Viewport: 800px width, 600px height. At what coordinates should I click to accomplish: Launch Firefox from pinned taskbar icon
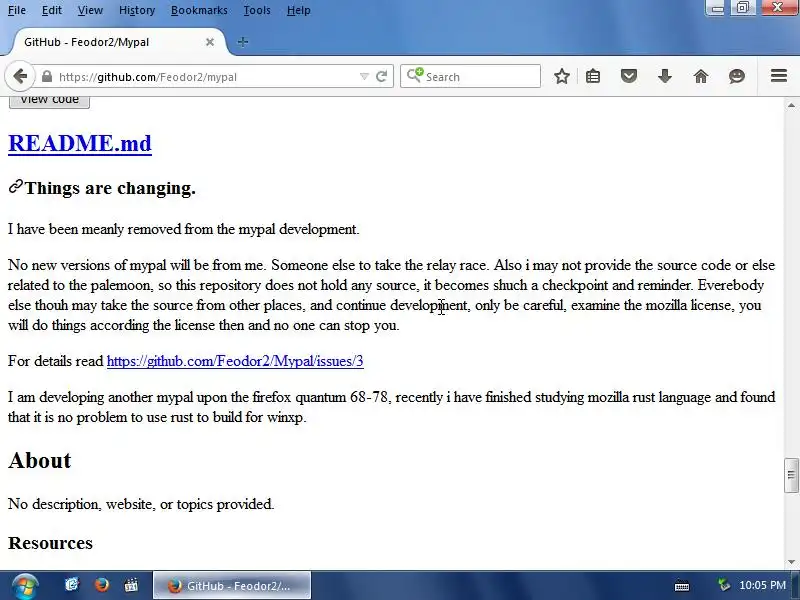click(102, 585)
